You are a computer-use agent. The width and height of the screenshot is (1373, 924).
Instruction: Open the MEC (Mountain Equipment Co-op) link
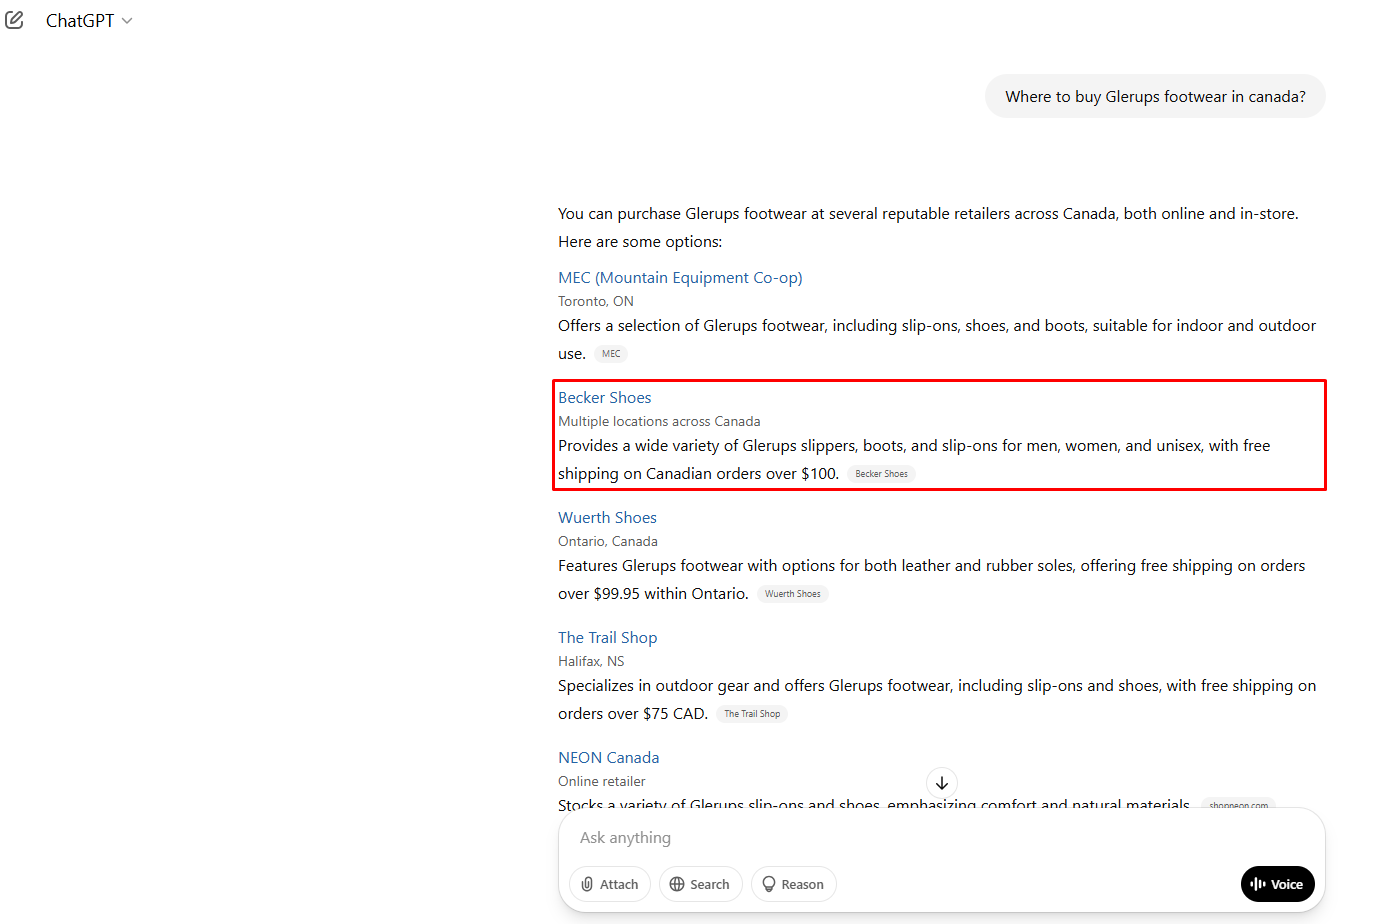click(680, 278)
